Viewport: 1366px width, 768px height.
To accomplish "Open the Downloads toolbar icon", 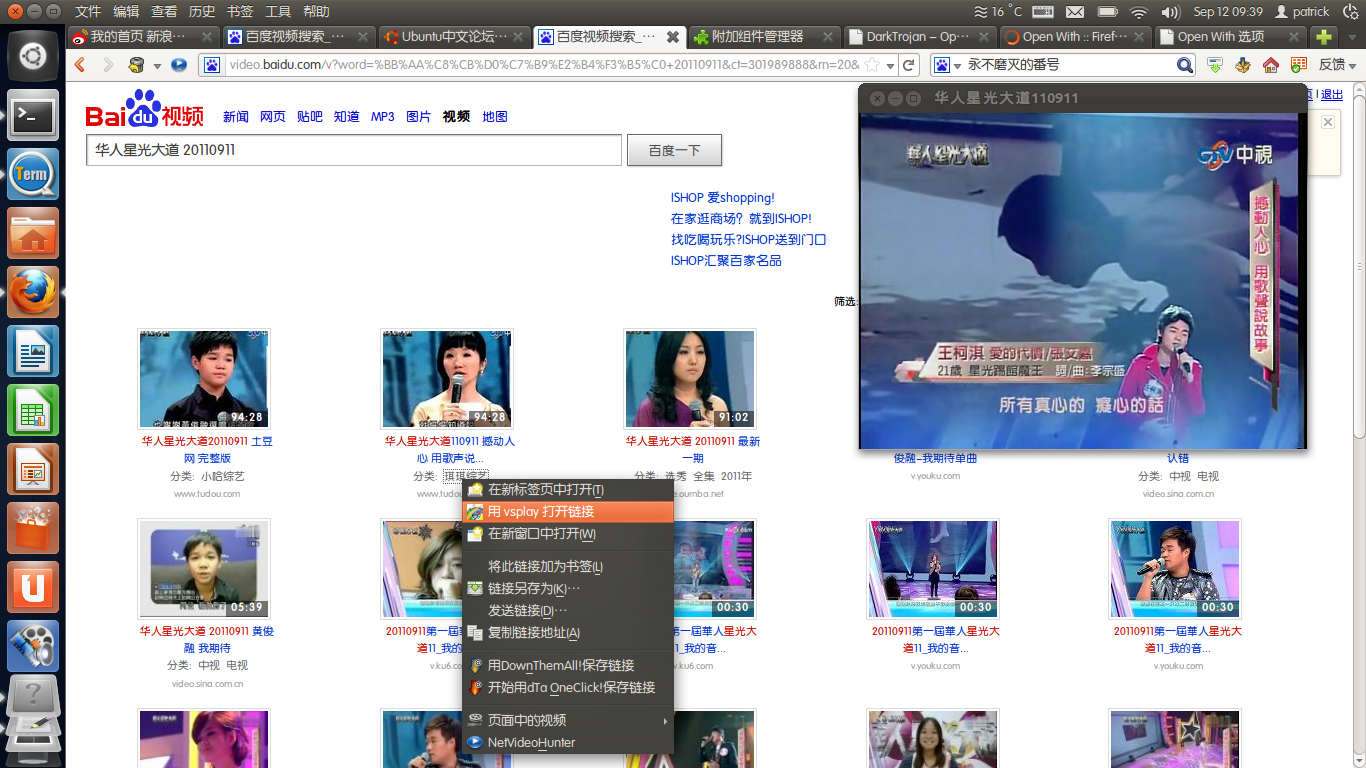I will [x=1215, y=65].
